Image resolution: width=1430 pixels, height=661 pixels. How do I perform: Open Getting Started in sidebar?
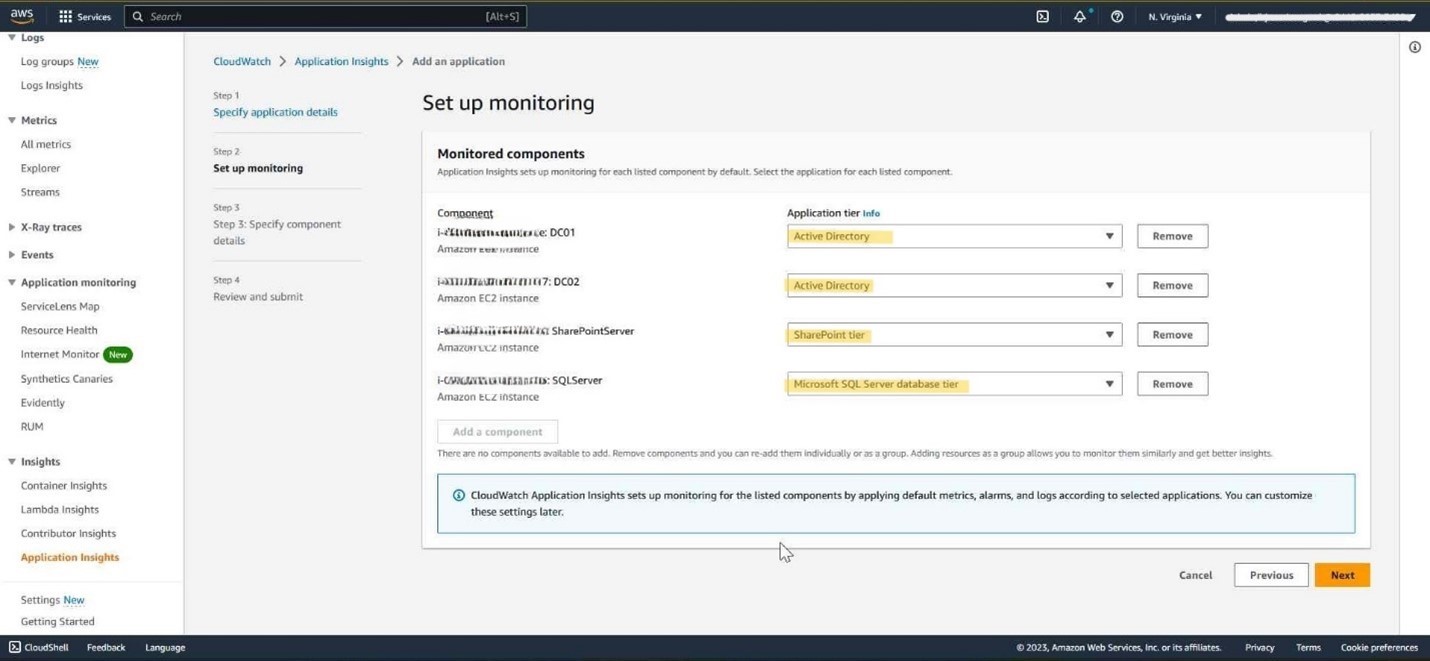[x=58, y=622]
